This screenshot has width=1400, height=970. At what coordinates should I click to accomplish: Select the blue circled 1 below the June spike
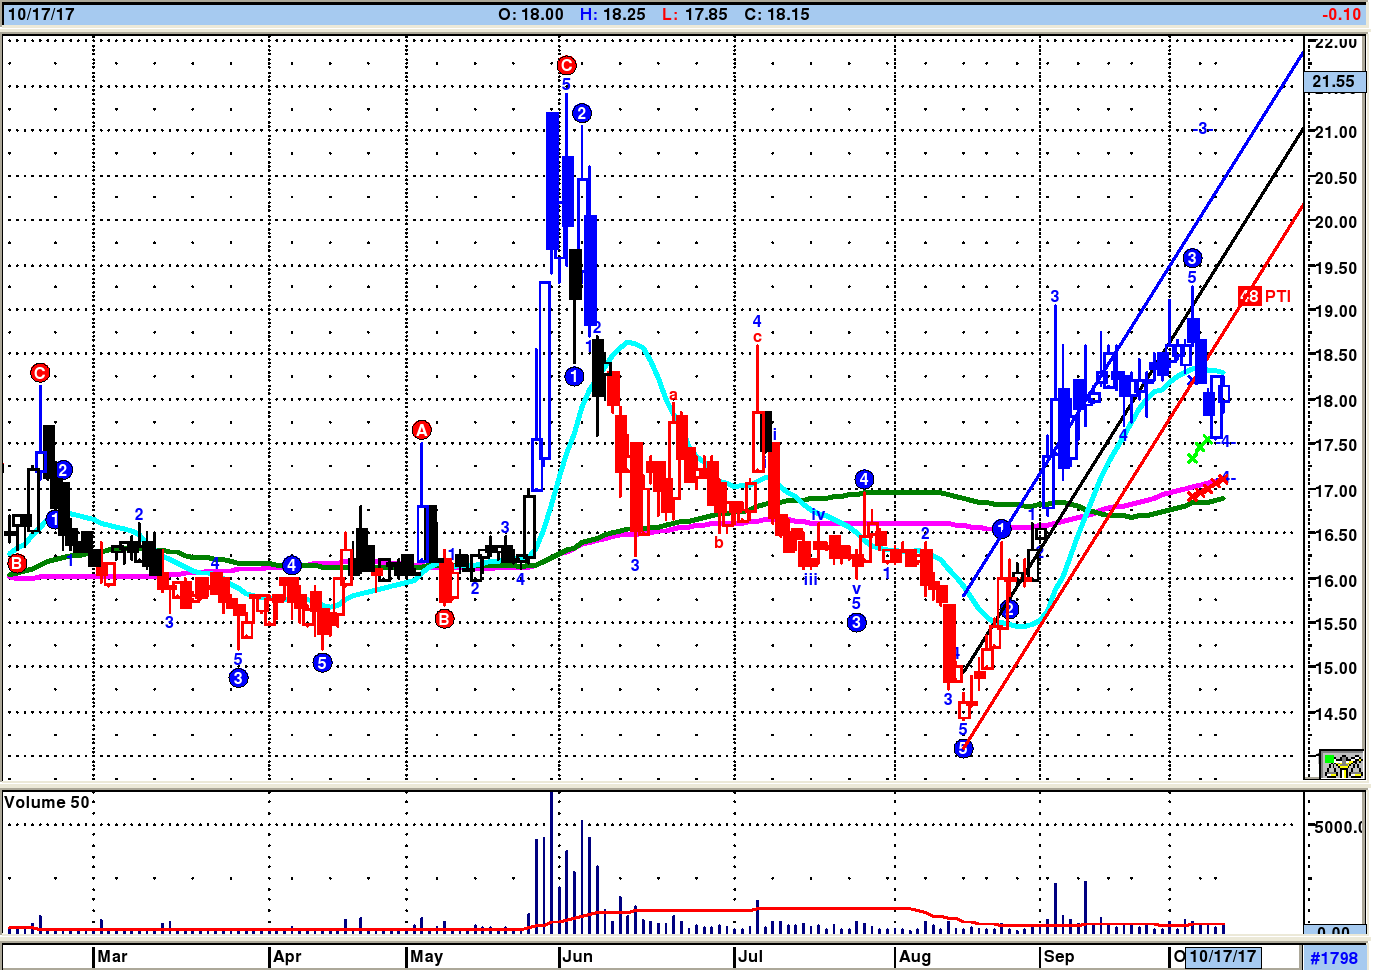pyautogui.click(x=574, y=376)
